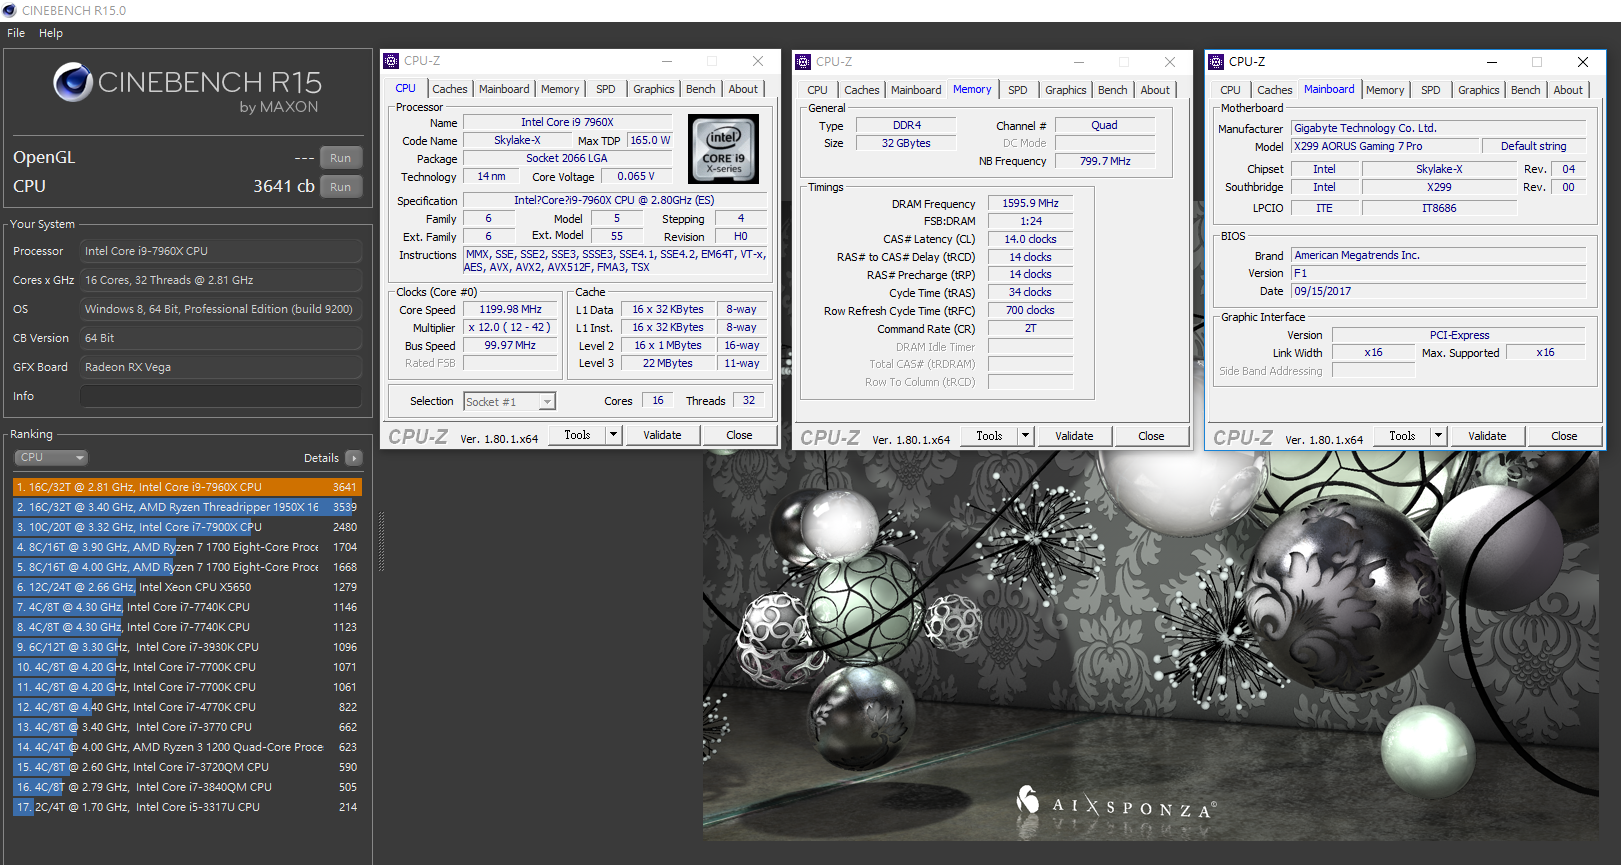Minimize the Mainboard CPU-Z window

tap(1491, 62)
